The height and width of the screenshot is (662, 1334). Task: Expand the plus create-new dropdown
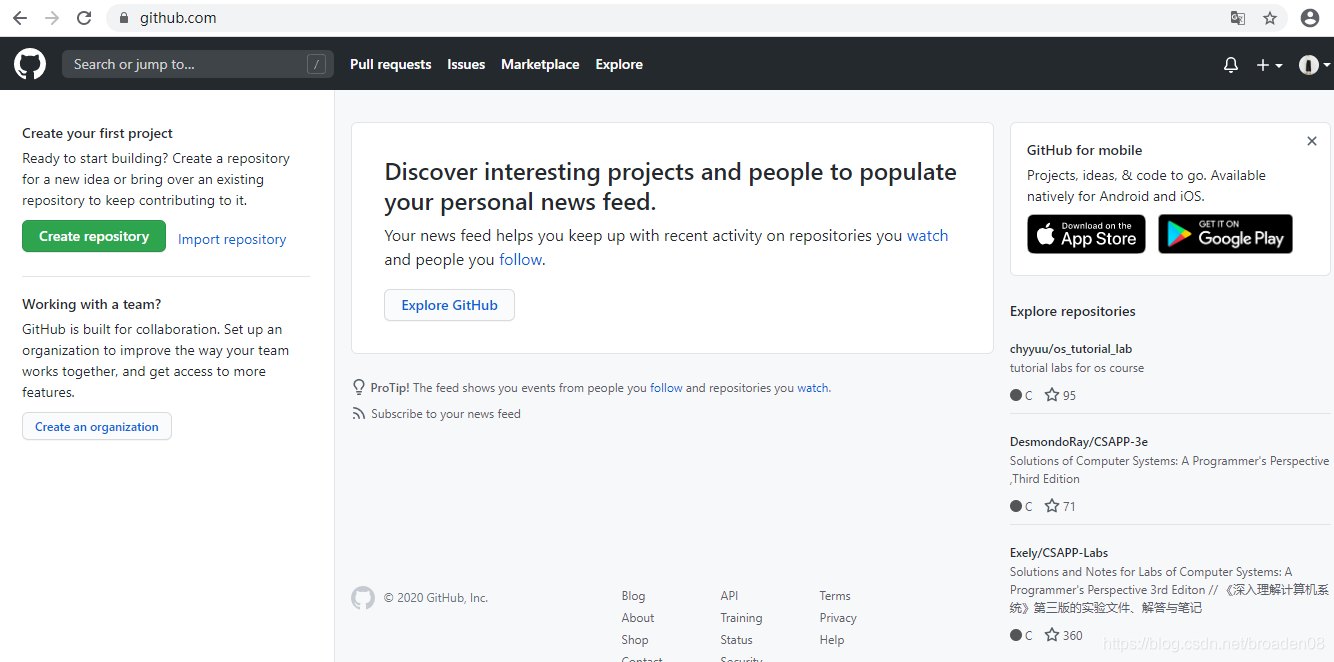1269,64
